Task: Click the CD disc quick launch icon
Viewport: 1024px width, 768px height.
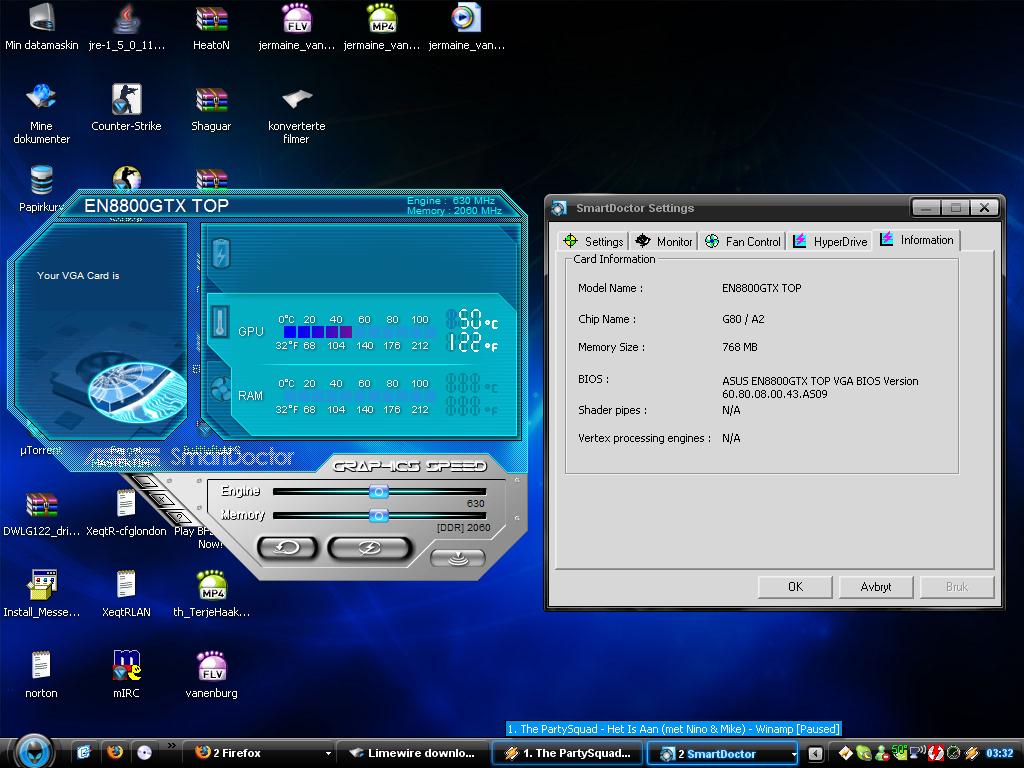Action: tap(144, 752)
